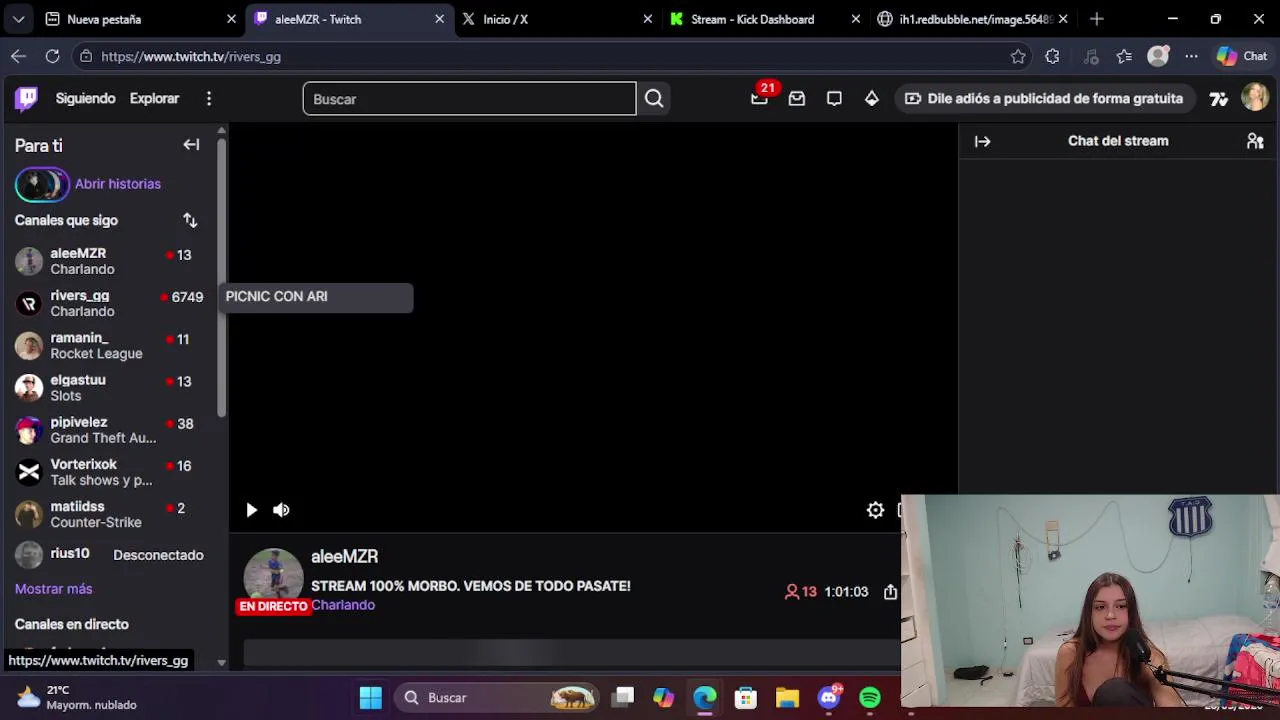1280x720 pixels.
Task: Switch to Stream - Kick Dashboard tab
Action: tap(763, 19)
